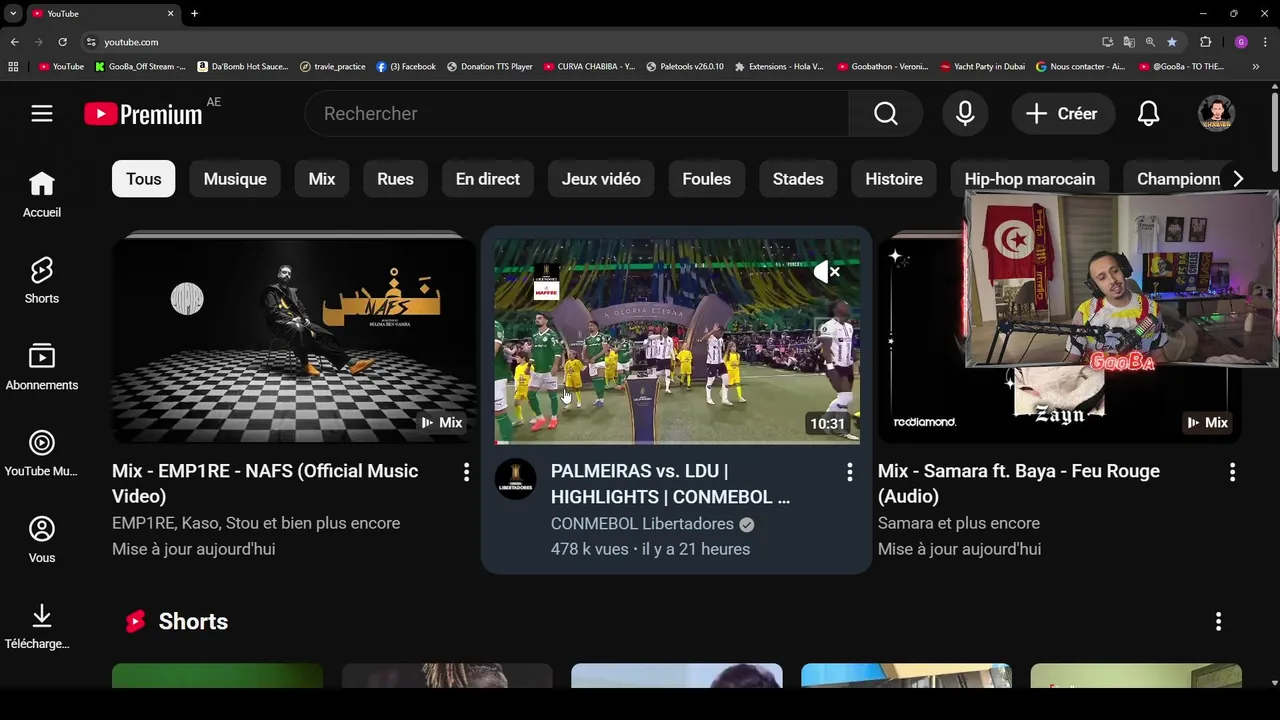The width and height of the screenshot is (1280, 720).
Task: Open the hamburger guide menu
Action: pyautogui.click(x=41, y=114)
